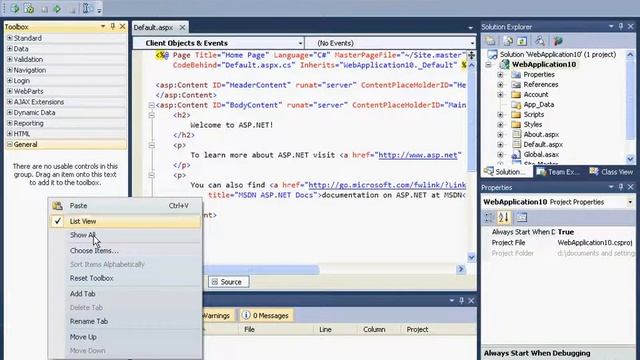This screenshot has height=360, width=640.
Task: Select Show All in the context menu
Action: [x=125, y=235]
